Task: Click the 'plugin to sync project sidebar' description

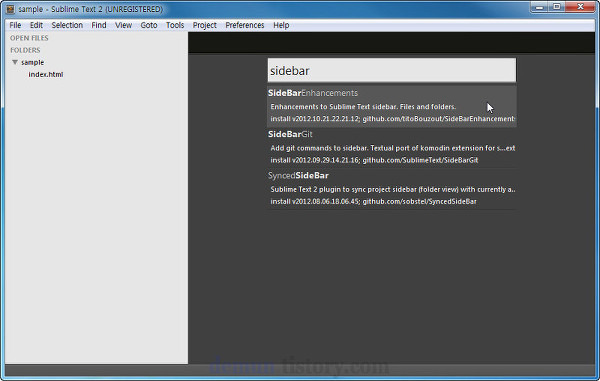Action: (393, 189)
